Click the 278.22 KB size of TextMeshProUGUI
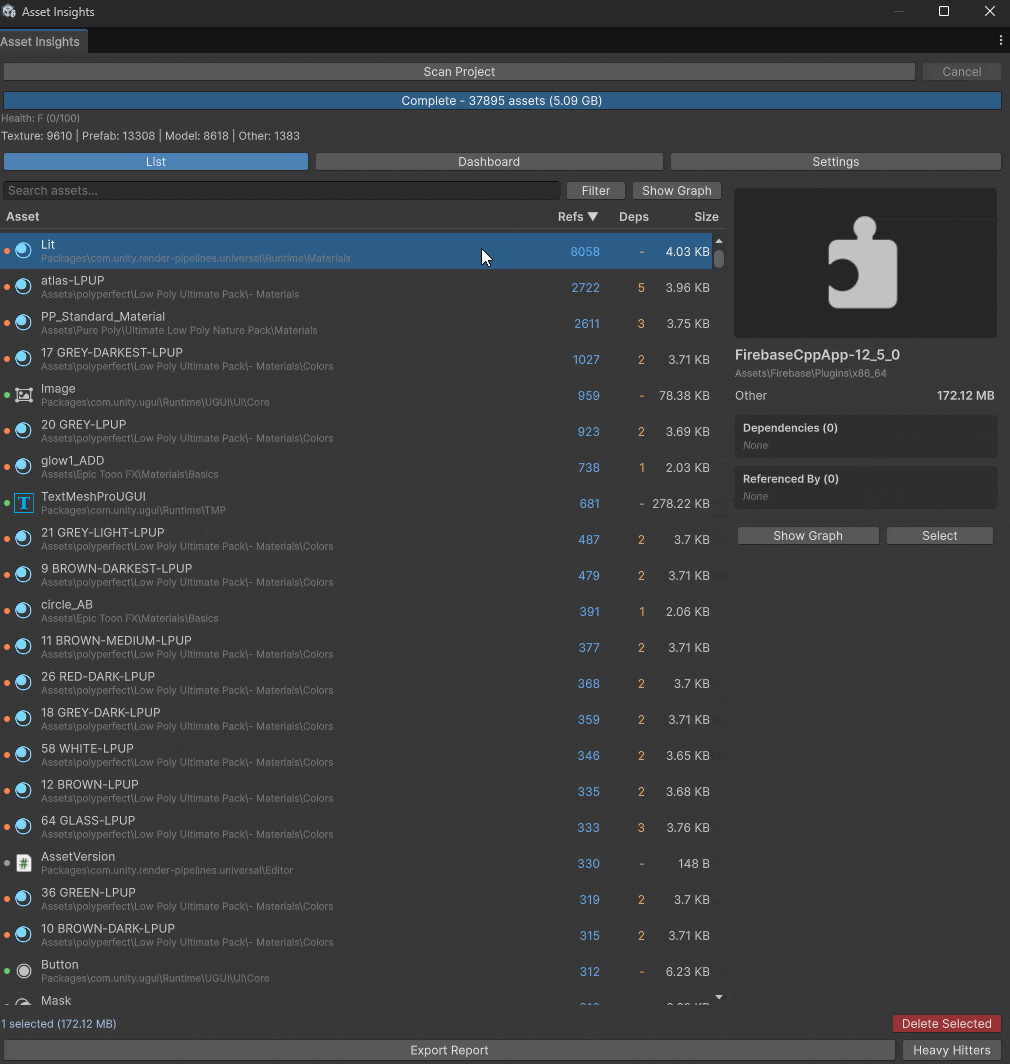Viewport: 1010px width, 1064px height. (x=681, y=503)
